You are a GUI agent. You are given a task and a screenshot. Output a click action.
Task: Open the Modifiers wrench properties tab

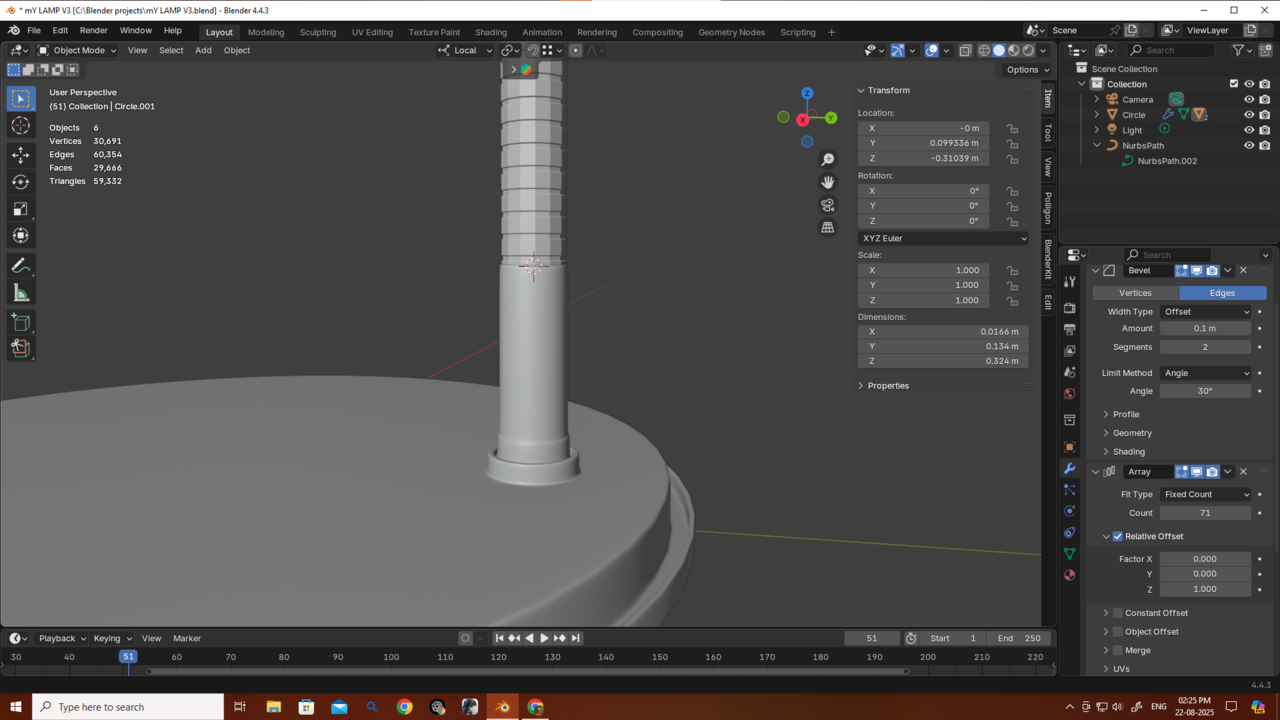(x=1069, y=469)
